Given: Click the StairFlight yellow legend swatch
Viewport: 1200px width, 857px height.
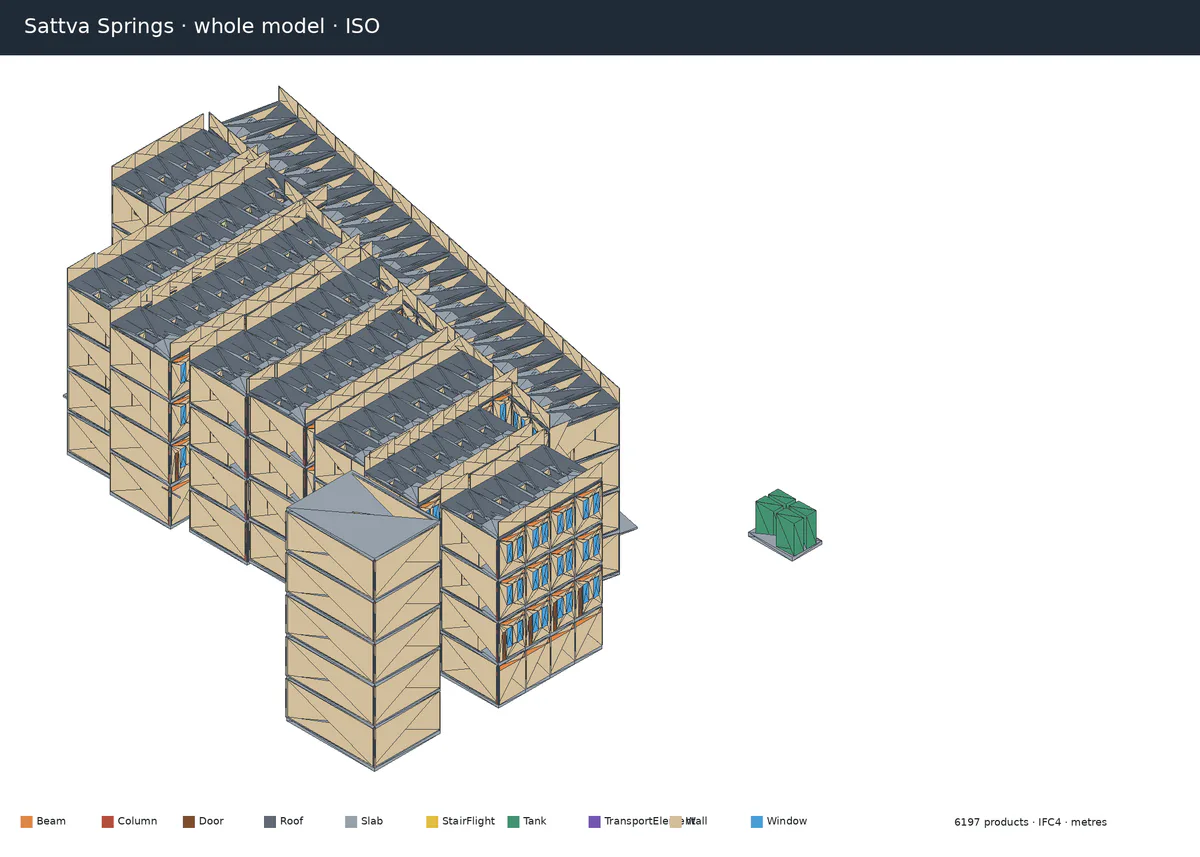Looking at the screenshot, I should [432, 822].
